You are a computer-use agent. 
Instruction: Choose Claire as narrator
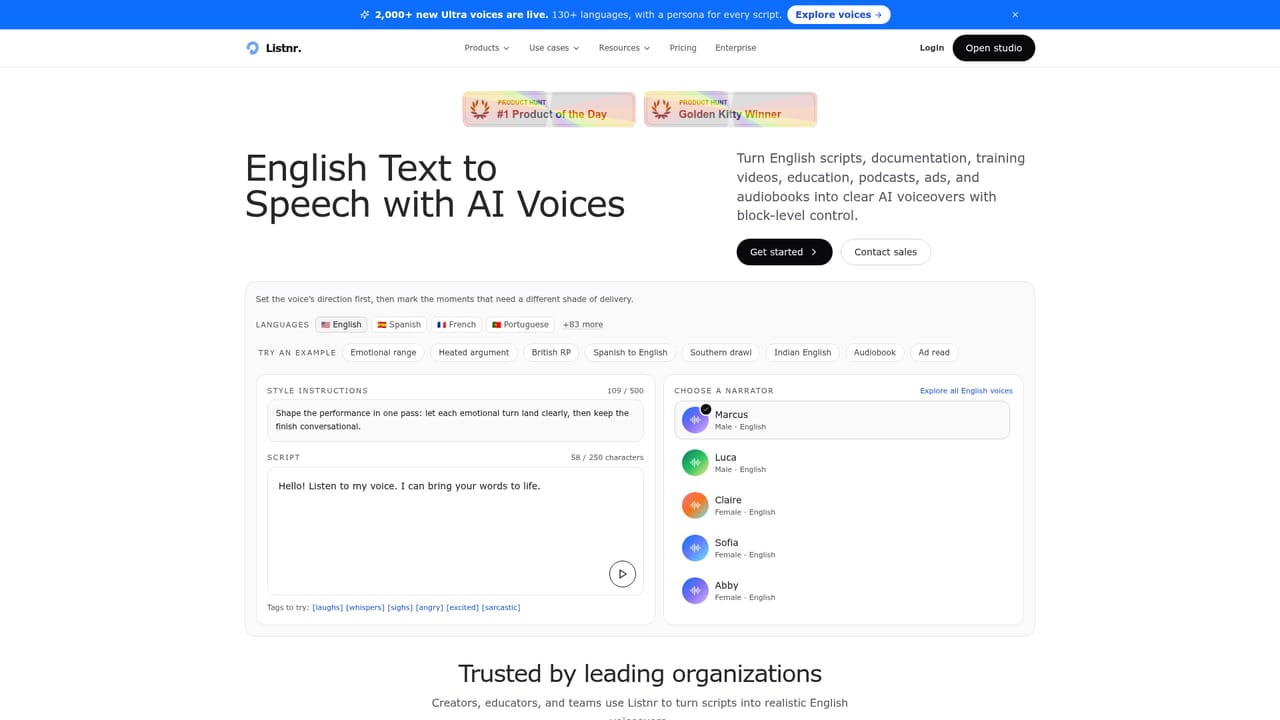pyautogui.click(x=842, y=505)
